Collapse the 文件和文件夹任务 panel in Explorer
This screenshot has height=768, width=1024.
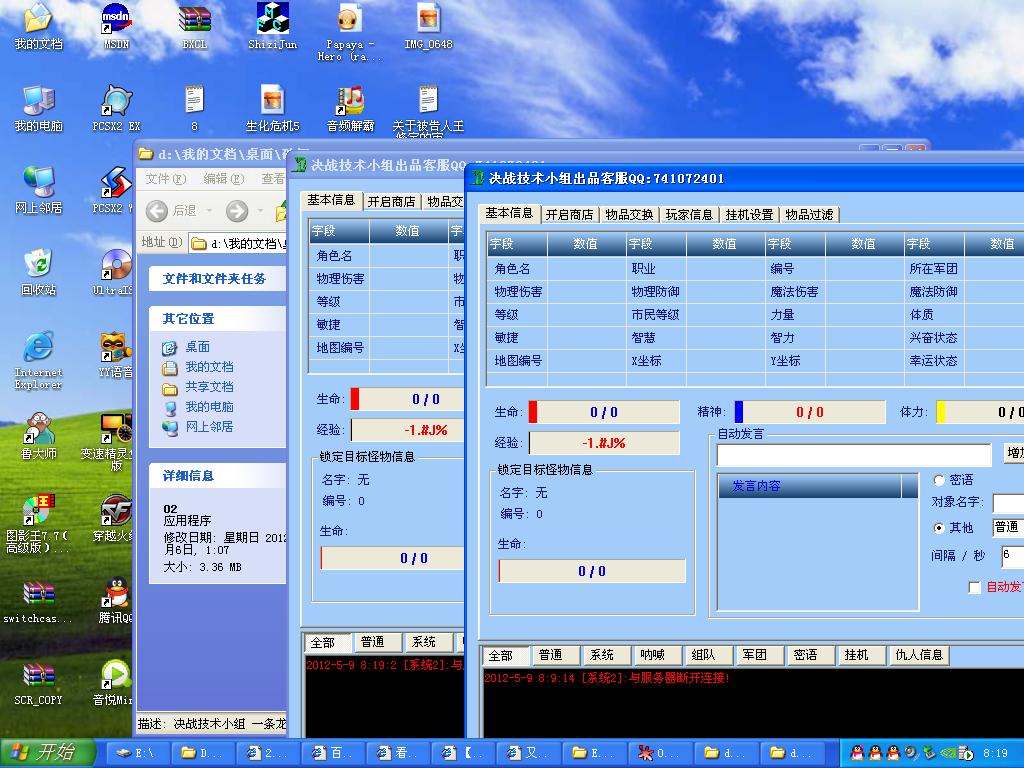click(x=217, y=279)
